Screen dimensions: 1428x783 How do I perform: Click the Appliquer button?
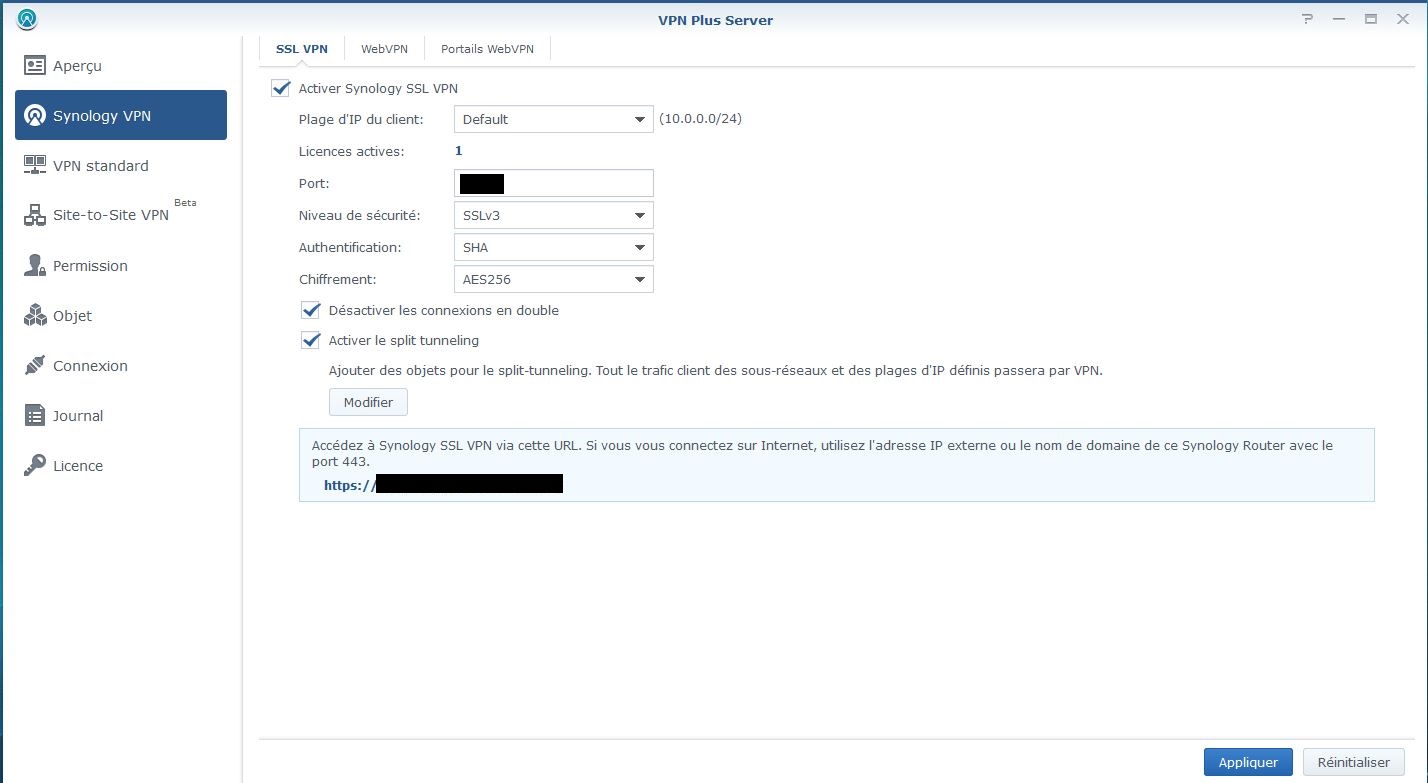[1248, 762]
